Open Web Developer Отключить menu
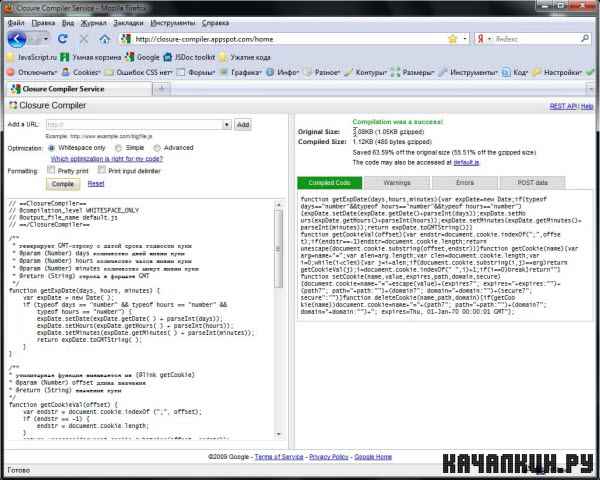 point(32,72)
